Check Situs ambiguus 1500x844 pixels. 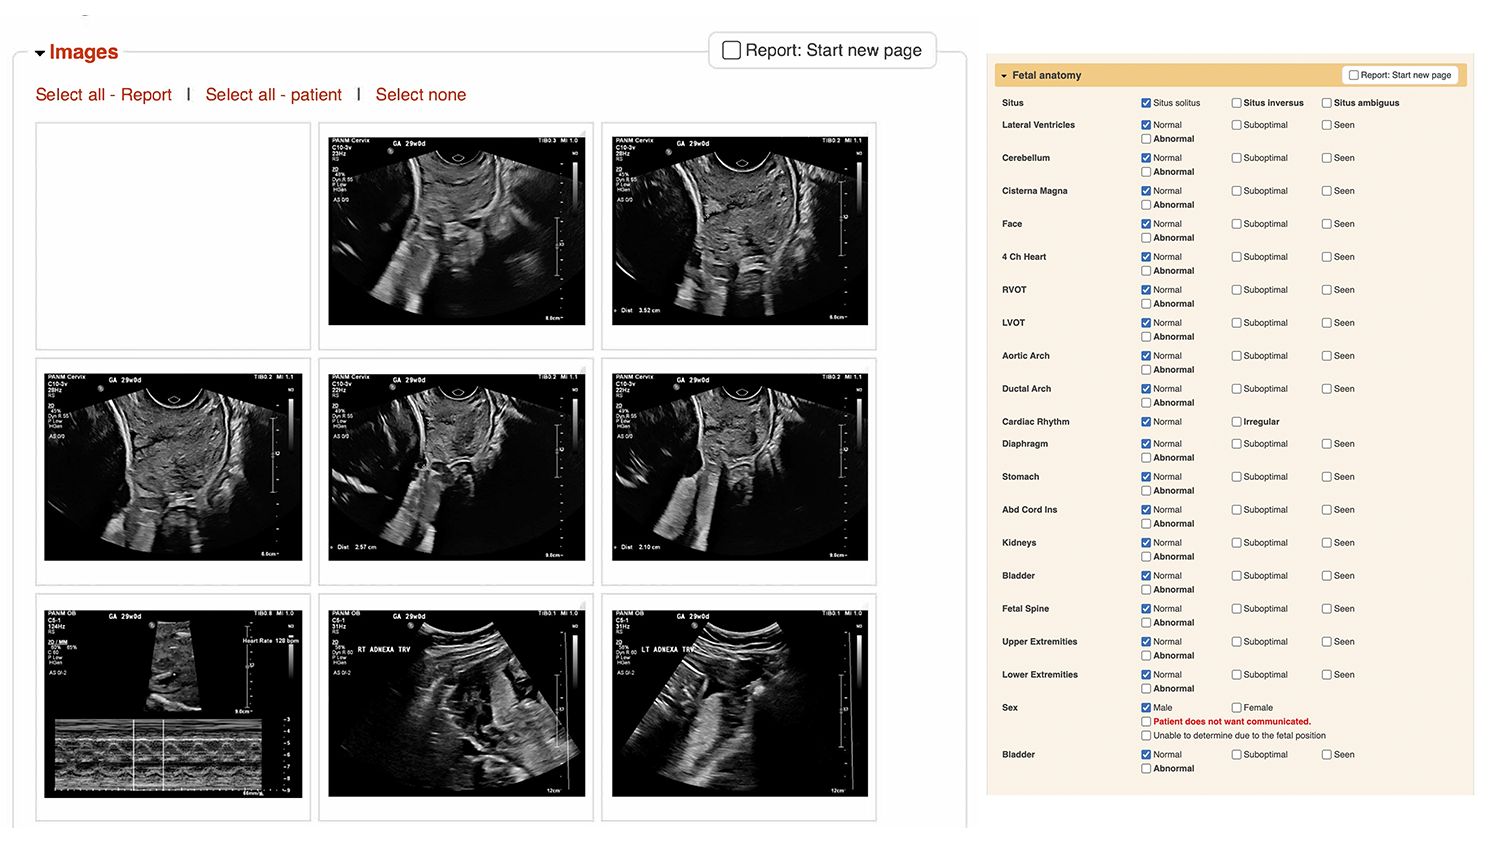pyautogui.click(x=1326, y=103)
